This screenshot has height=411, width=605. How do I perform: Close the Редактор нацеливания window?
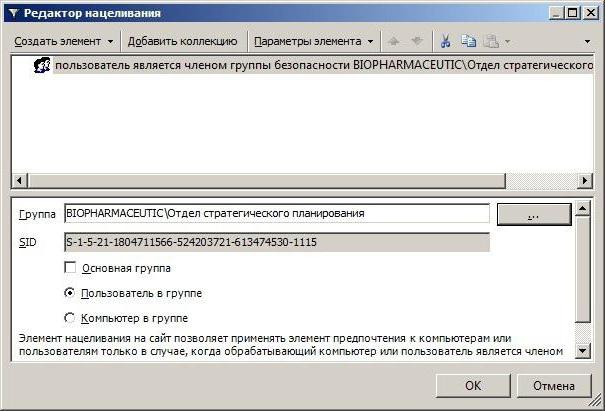[591, 13]
